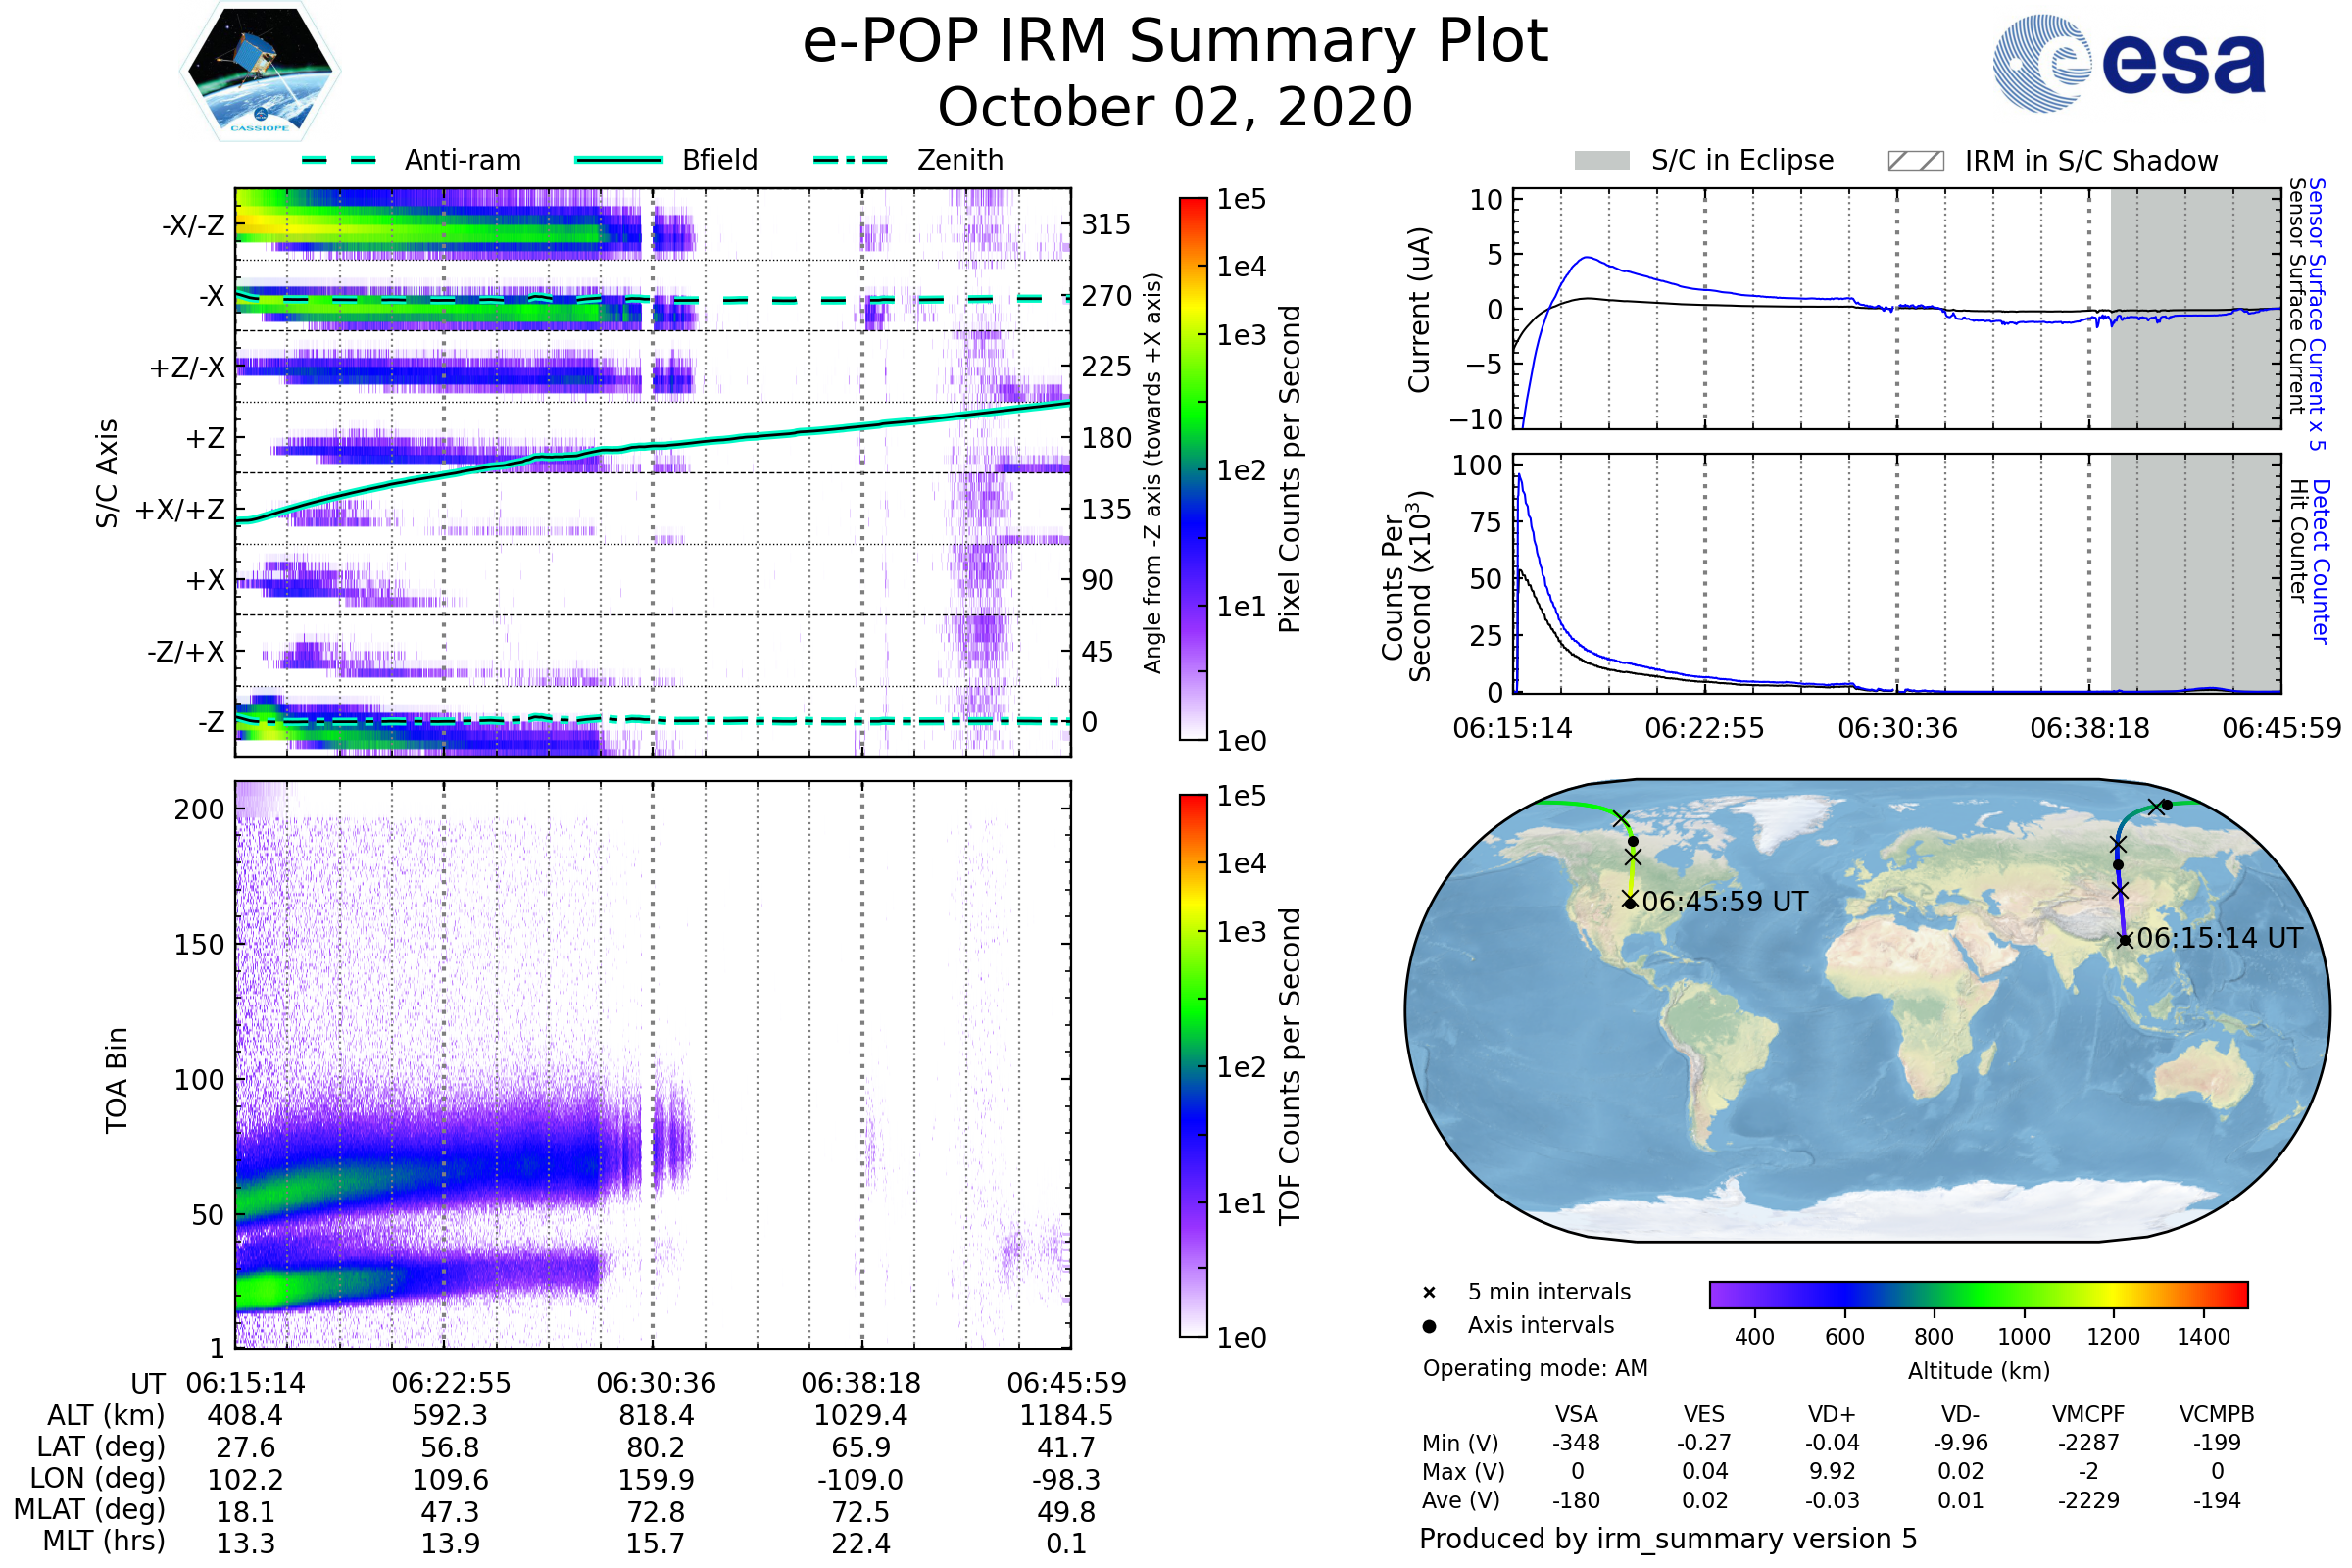Viewport: 2352px width, 1568px height.
Task: Click the Sensor Surface Current x 5 label
Action: coord(2316,314)
